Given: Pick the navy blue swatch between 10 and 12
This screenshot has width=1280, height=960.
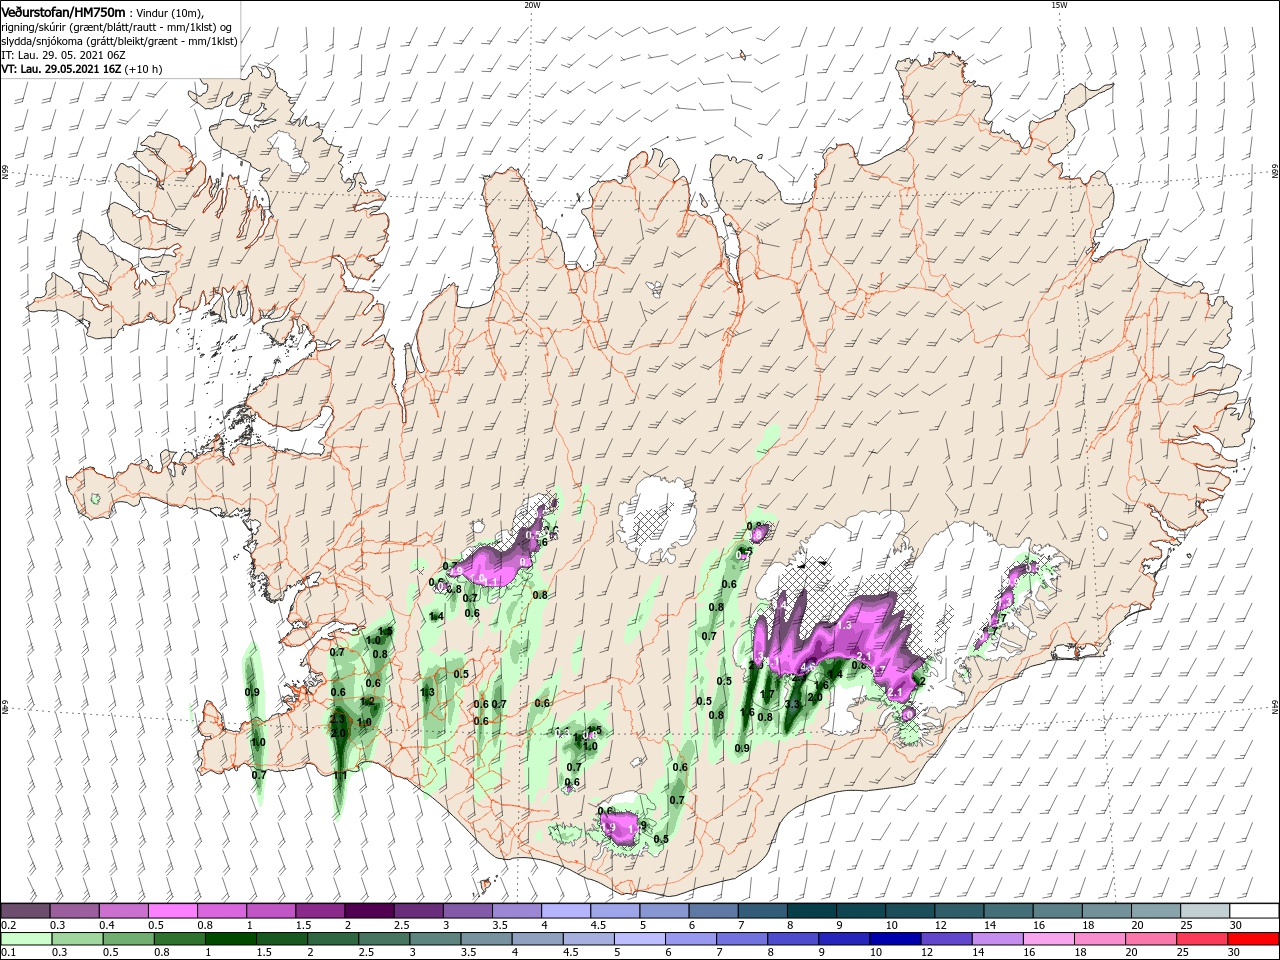Looking at the screenshot, I should pyautogui.click(x=894, y=940).
